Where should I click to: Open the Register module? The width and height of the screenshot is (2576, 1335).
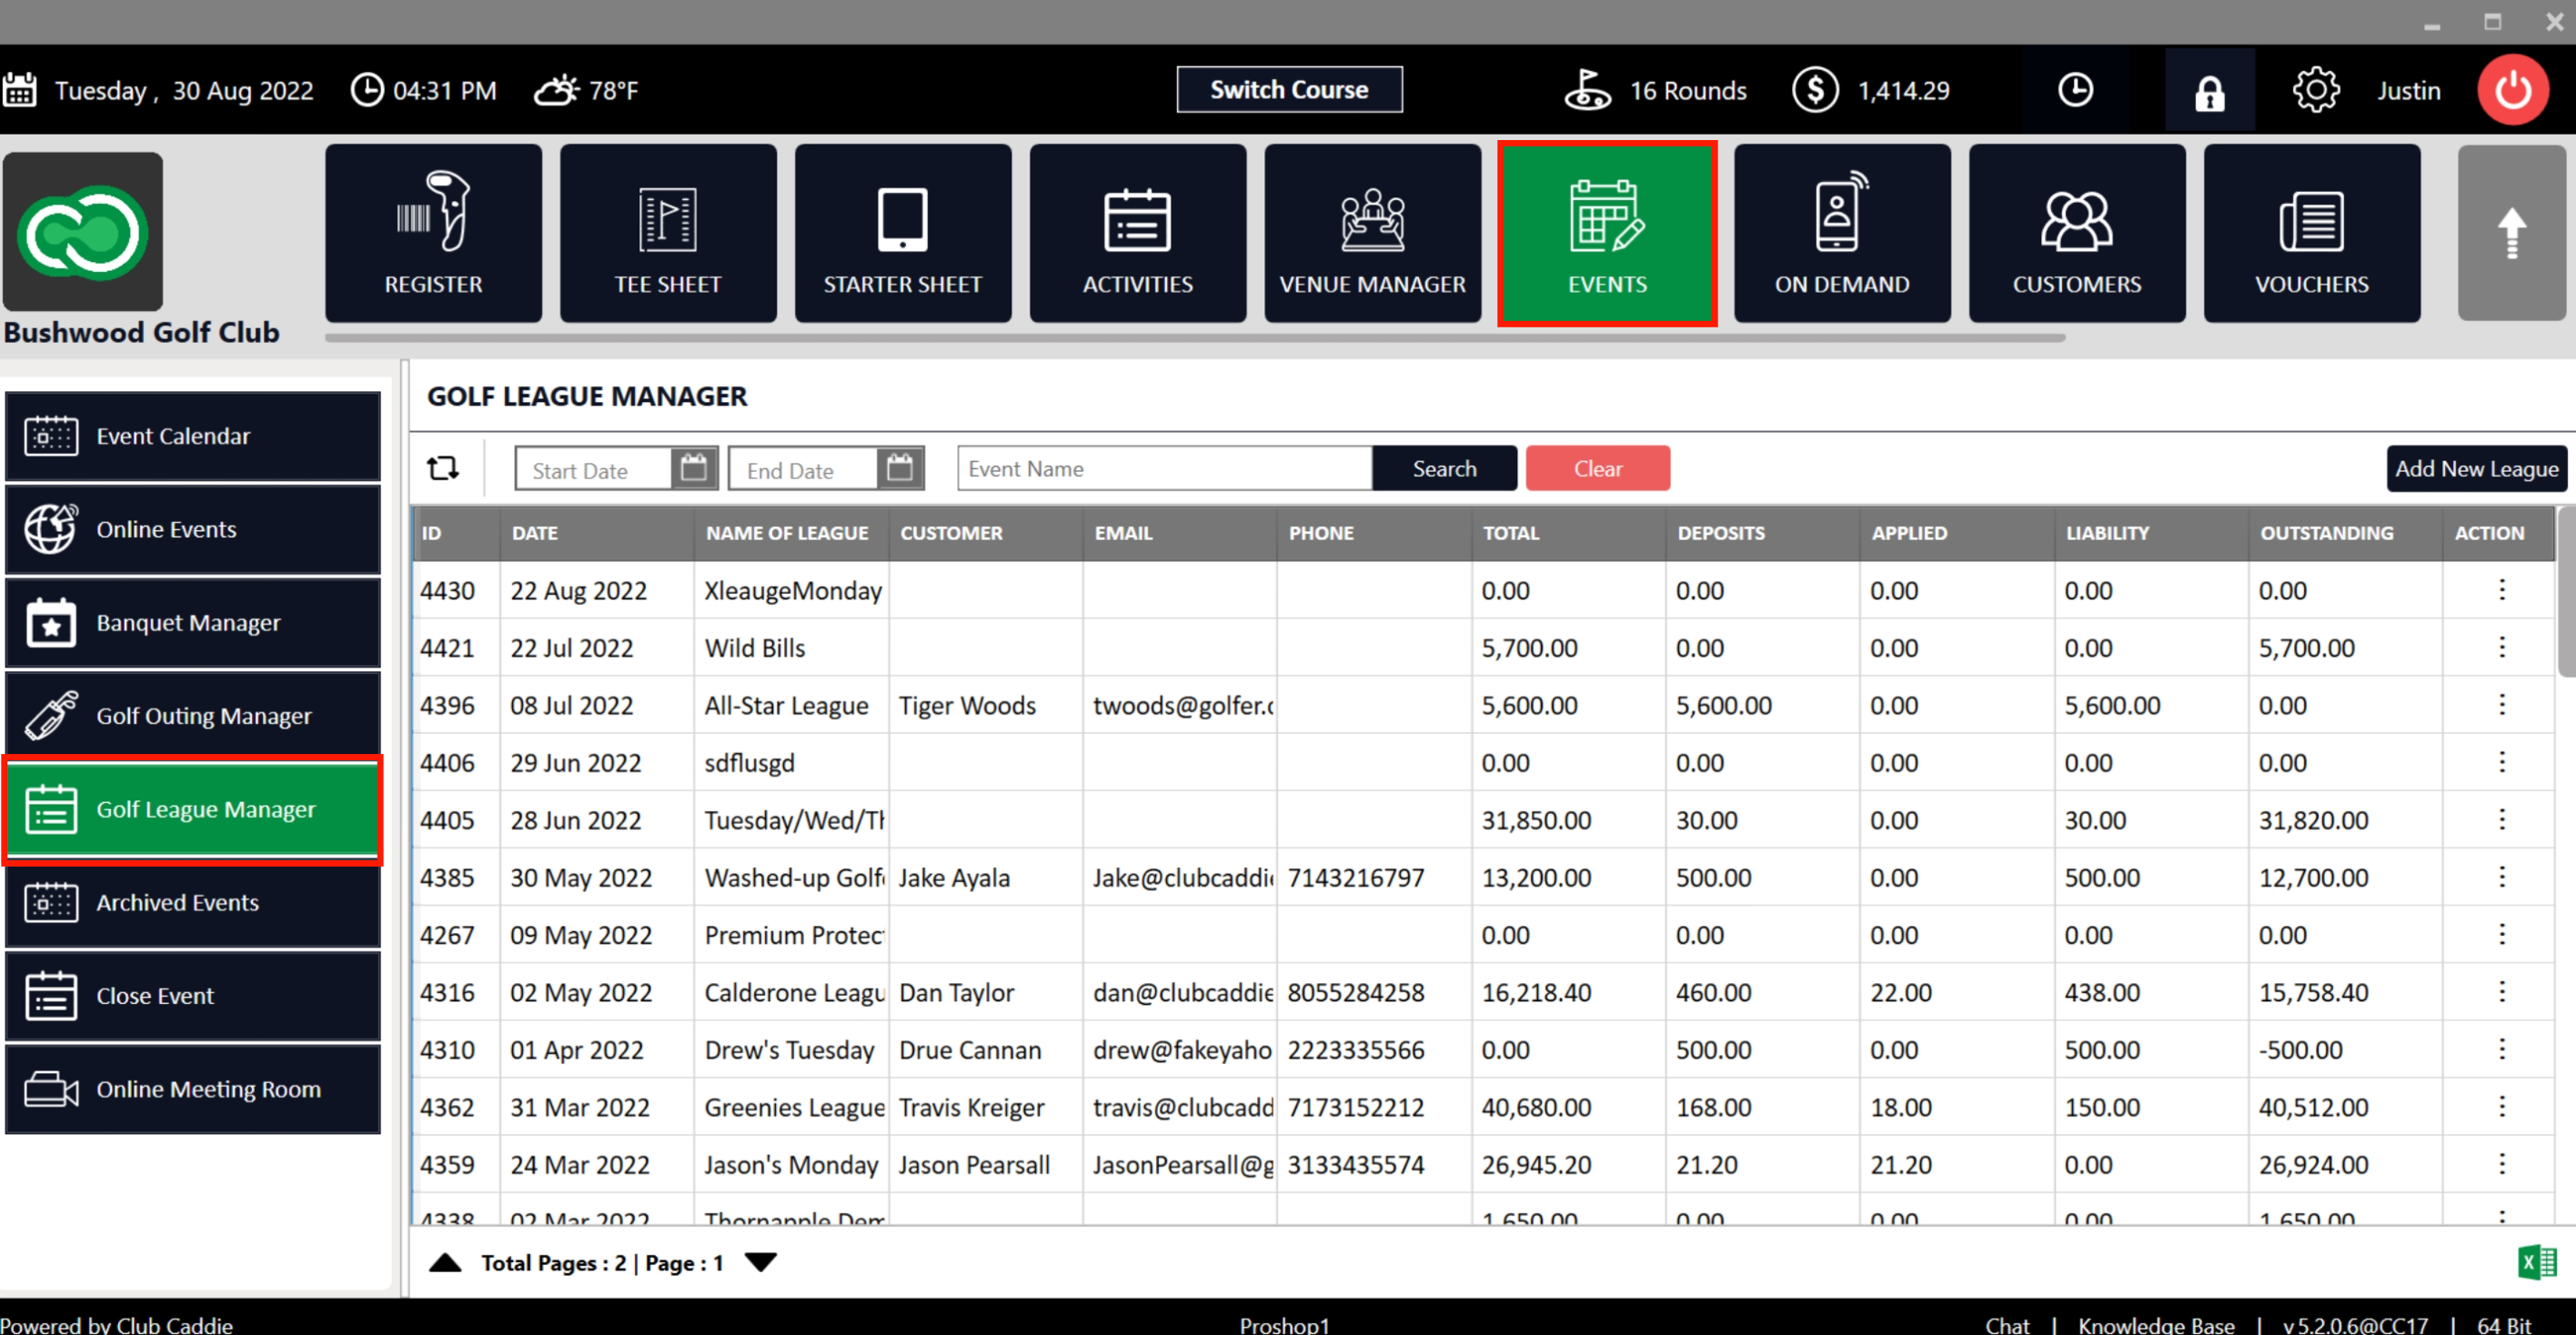pyautogui.click(x=433, y=233)
